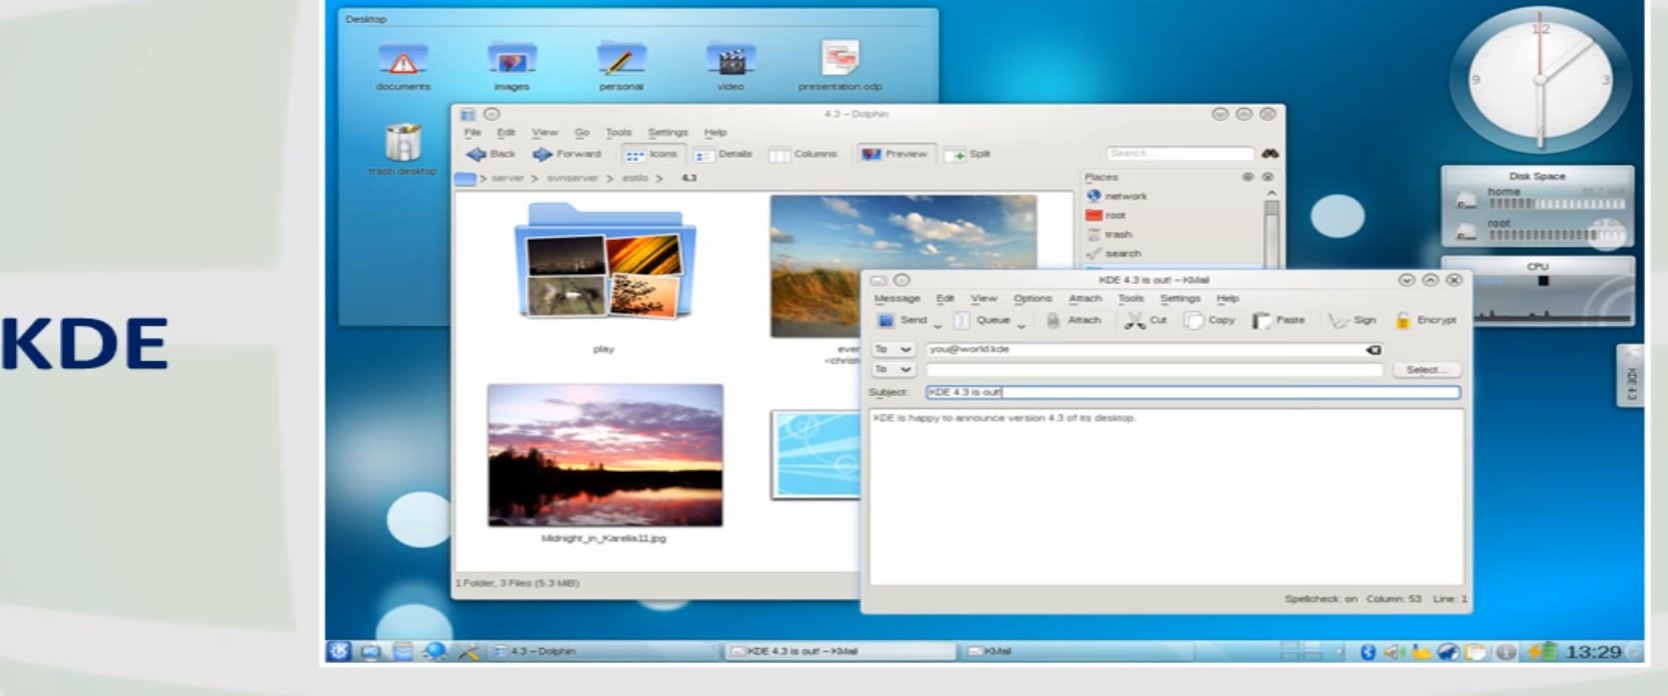1668x696 pixels.
Task: Click the home disk space usage bar
Action: 1556,205
